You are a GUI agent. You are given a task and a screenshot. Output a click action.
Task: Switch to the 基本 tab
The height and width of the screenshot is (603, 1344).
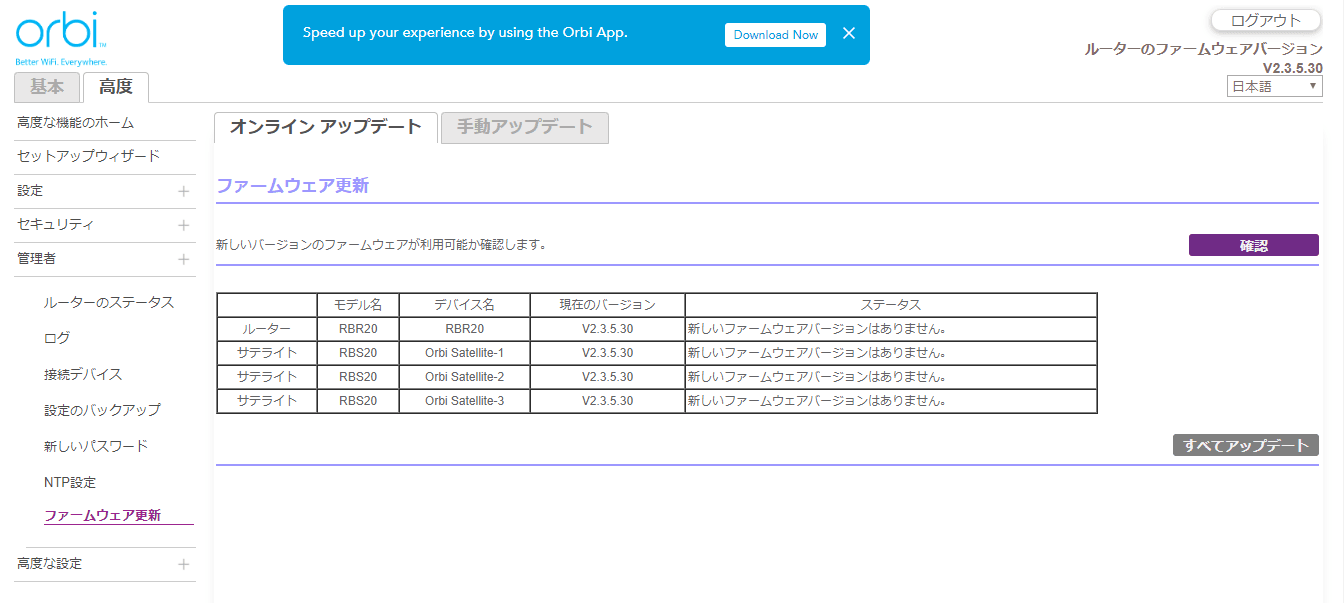46,87
